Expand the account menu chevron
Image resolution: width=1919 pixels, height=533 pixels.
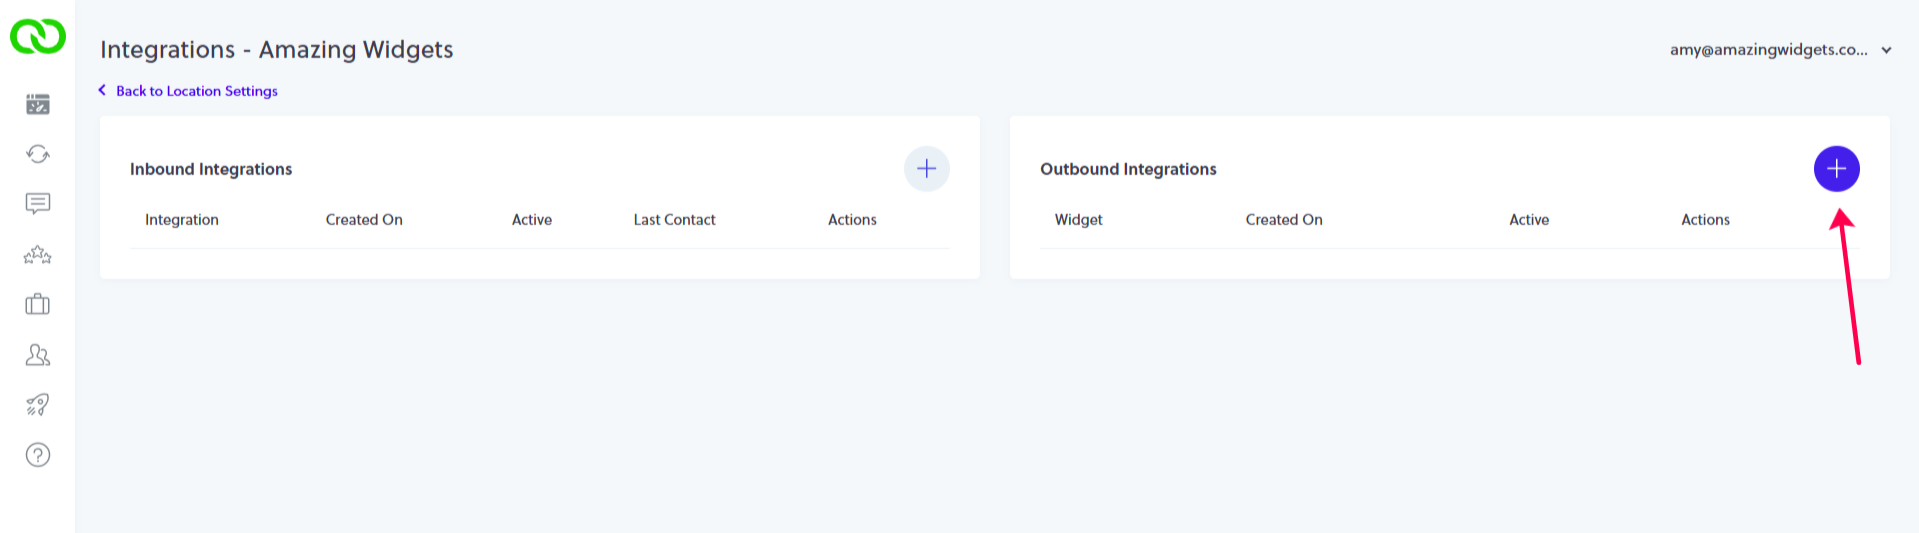(1886, 50)
